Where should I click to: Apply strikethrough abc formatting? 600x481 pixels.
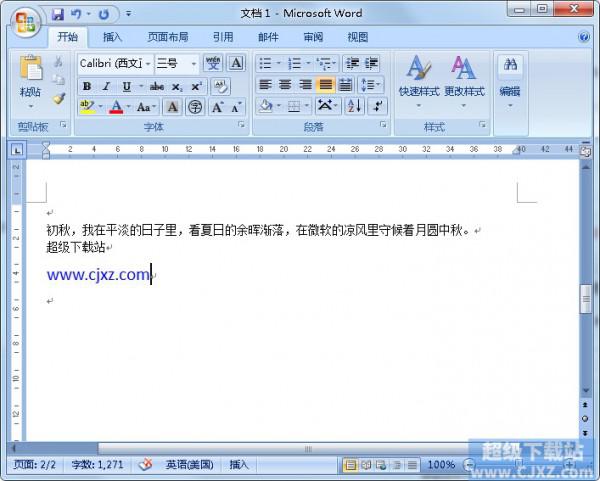click(157, 86)
